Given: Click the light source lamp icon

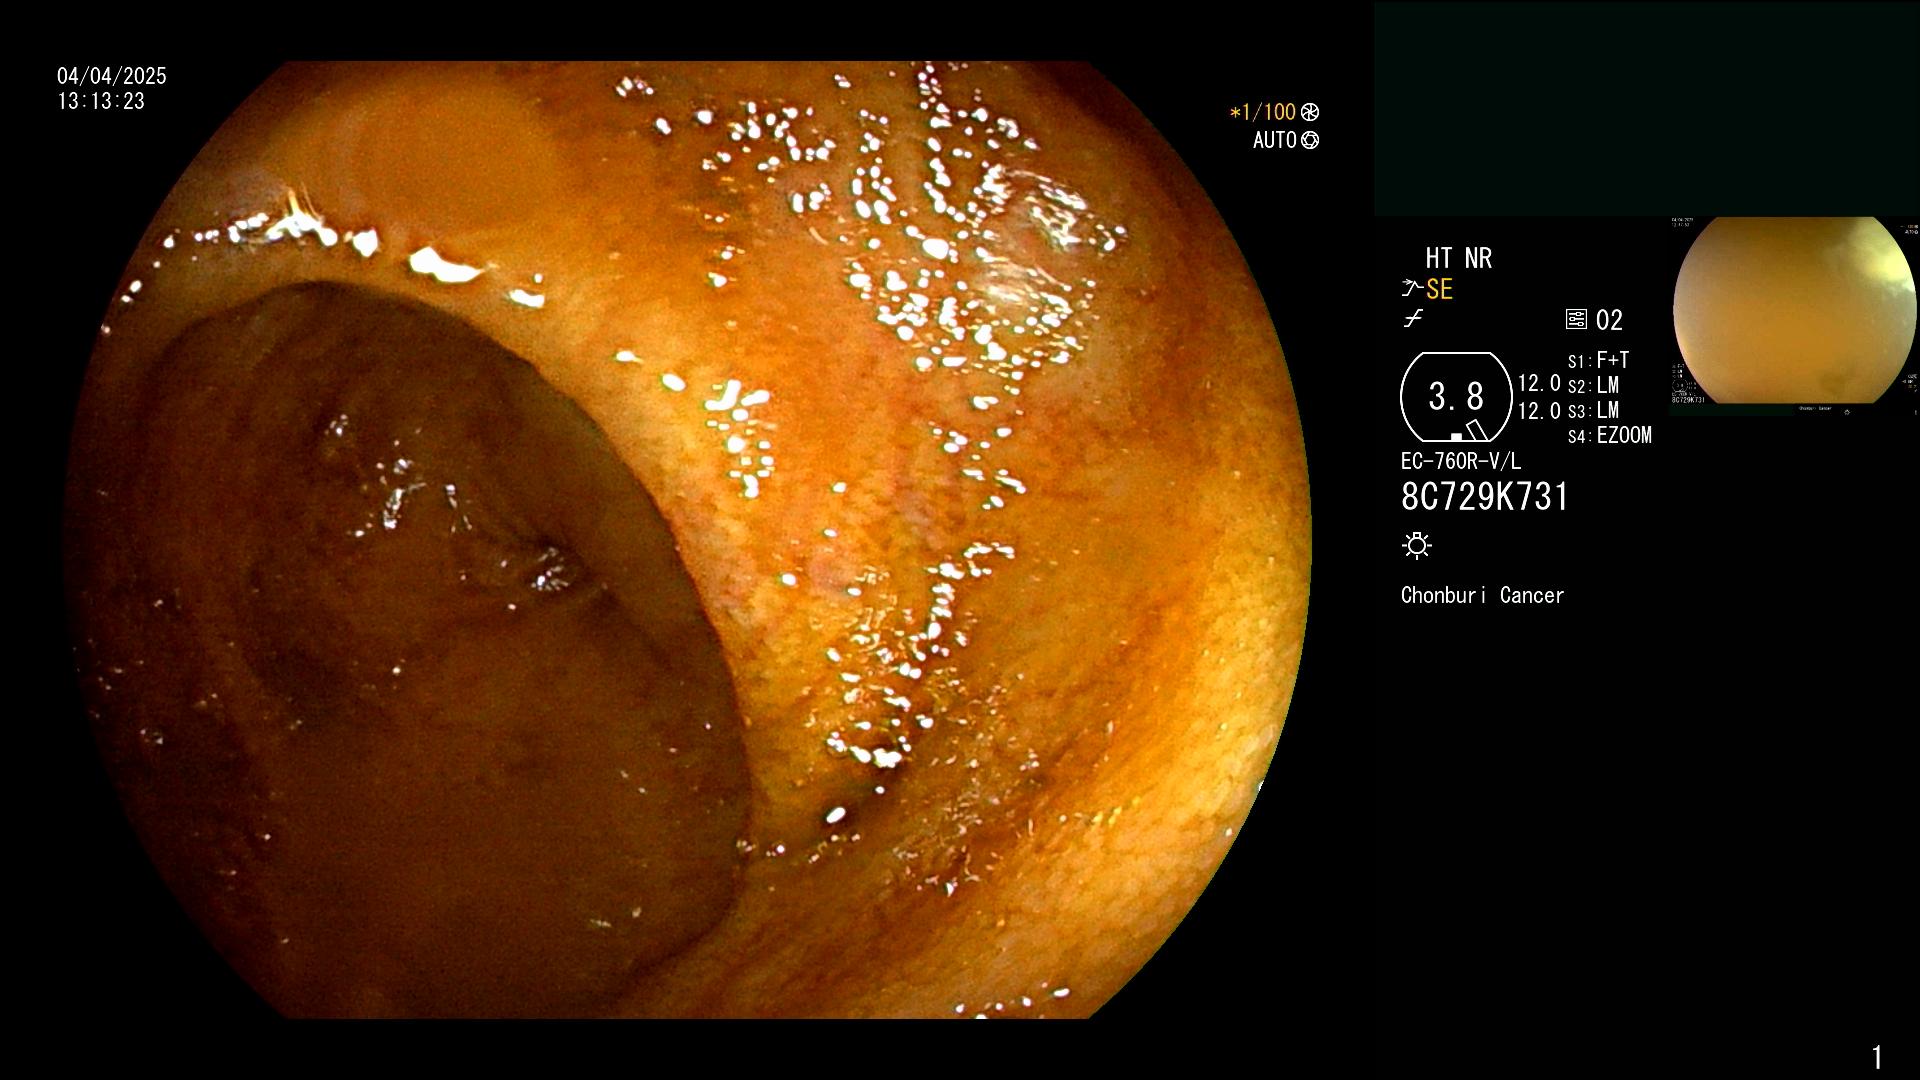Looking at the screenshot, I should (x=1417, y=545).
